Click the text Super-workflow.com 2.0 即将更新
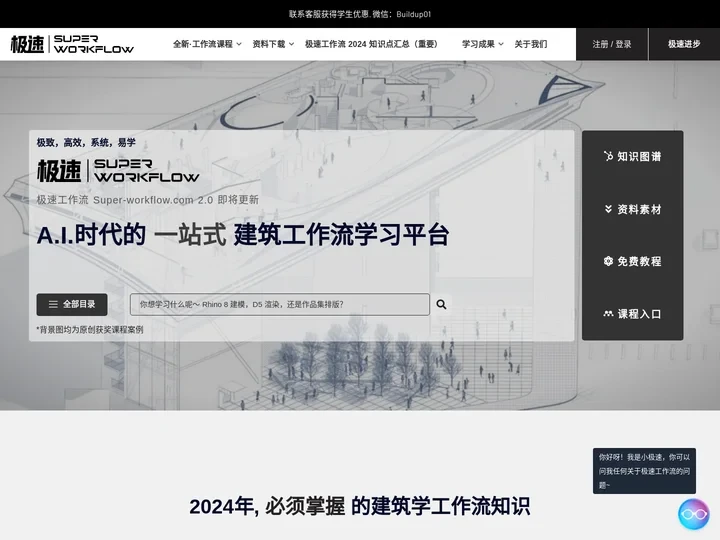Viewport: 720px width, 540px height. (176, 200)
